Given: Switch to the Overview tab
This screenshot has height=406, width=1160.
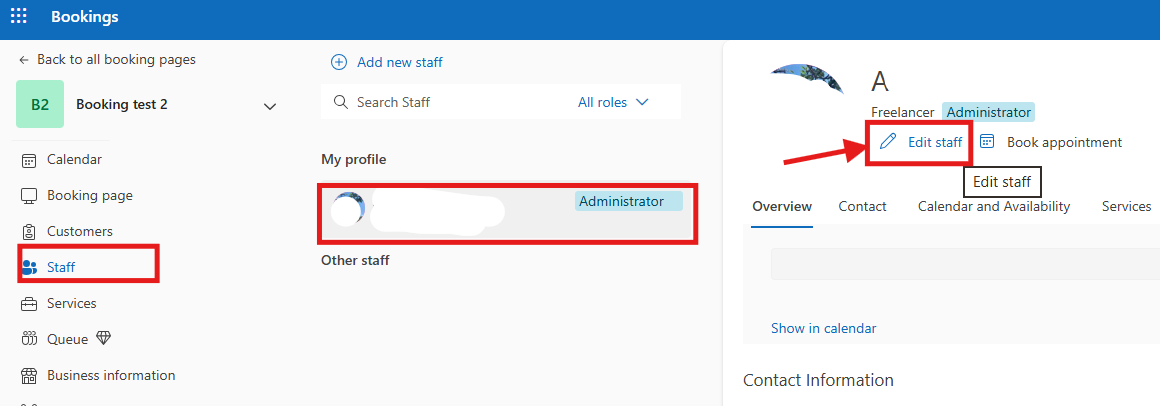Looking at the screenshot, I should tap(782, 207).
